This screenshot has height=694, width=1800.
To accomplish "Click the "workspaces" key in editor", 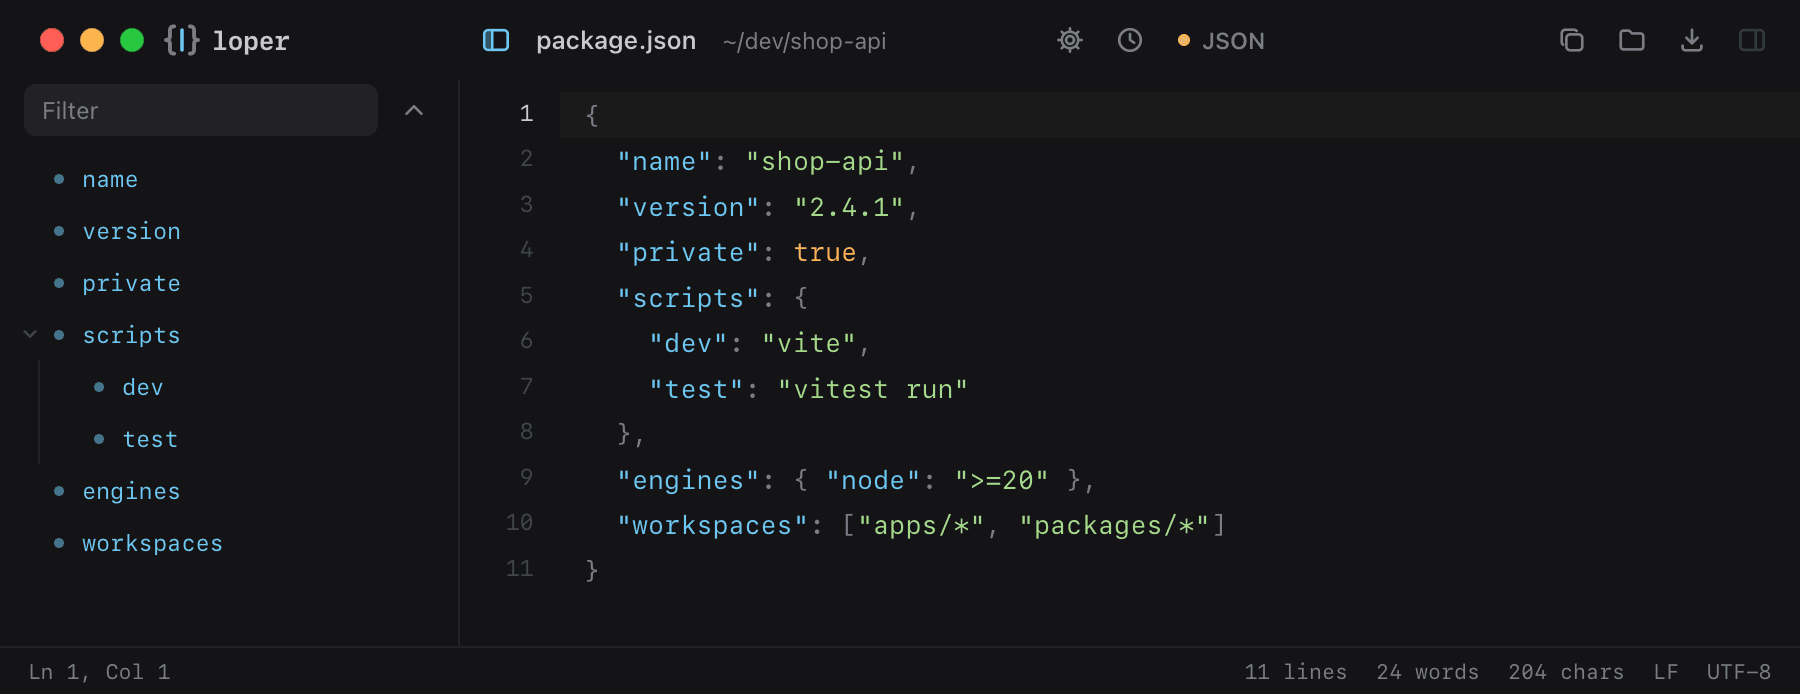I will (x=713, y=525).
